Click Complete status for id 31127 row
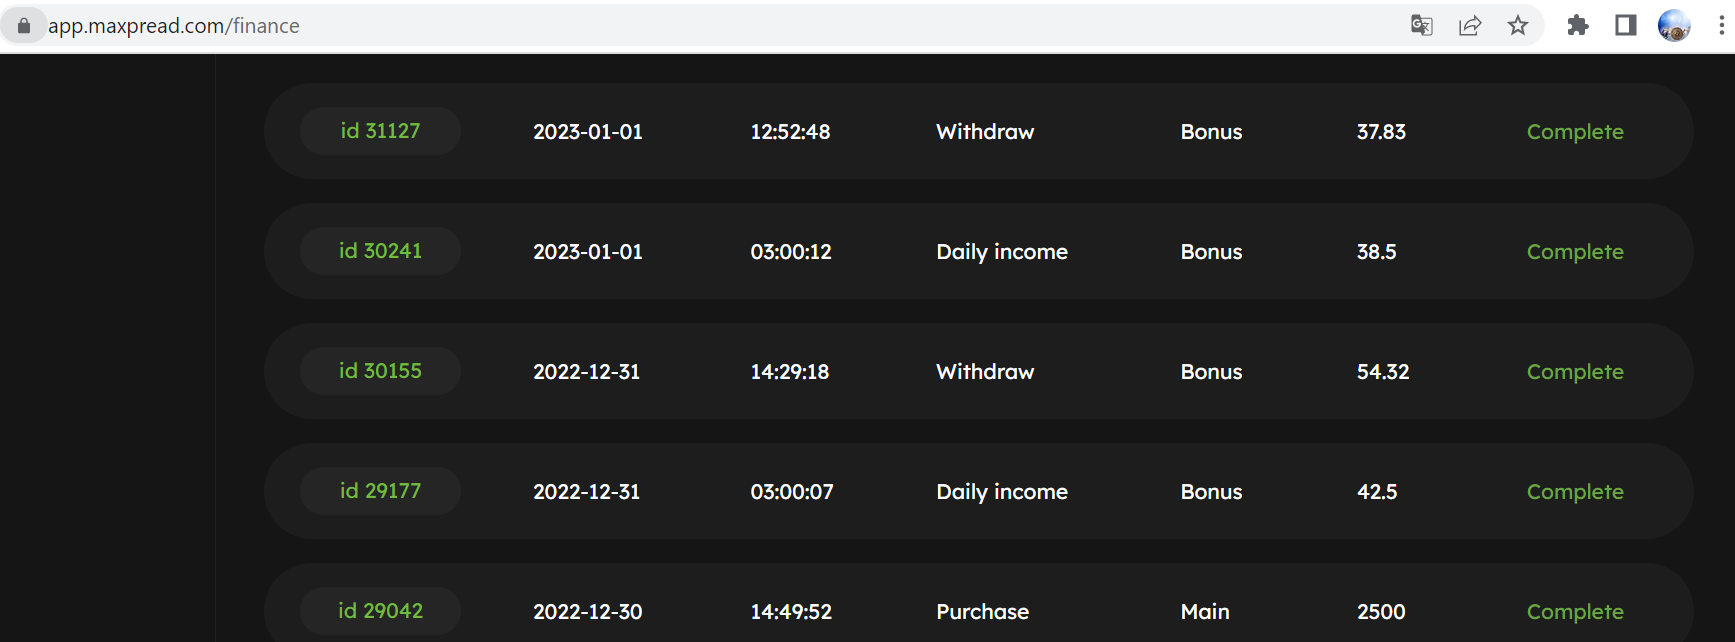Viewport: 1735px width, 642px height. pos(1575,132)
